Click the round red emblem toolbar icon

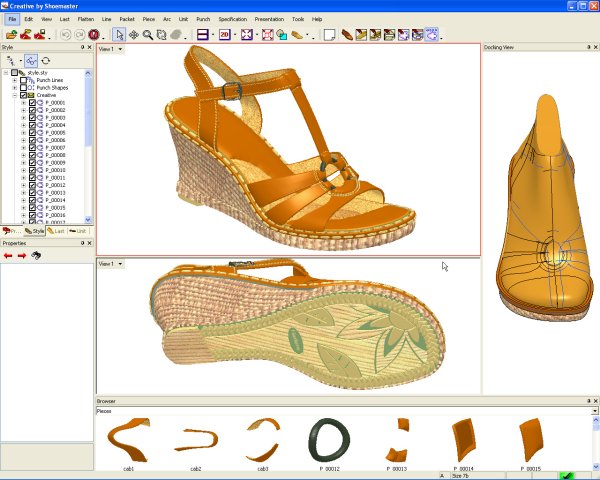point(94,35)
